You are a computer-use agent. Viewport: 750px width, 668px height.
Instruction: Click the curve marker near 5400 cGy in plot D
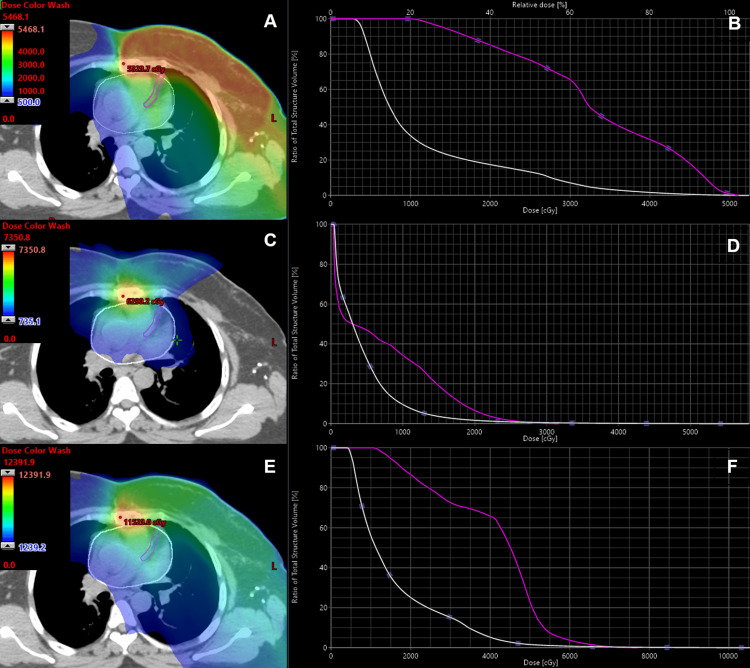click(721, 424)
